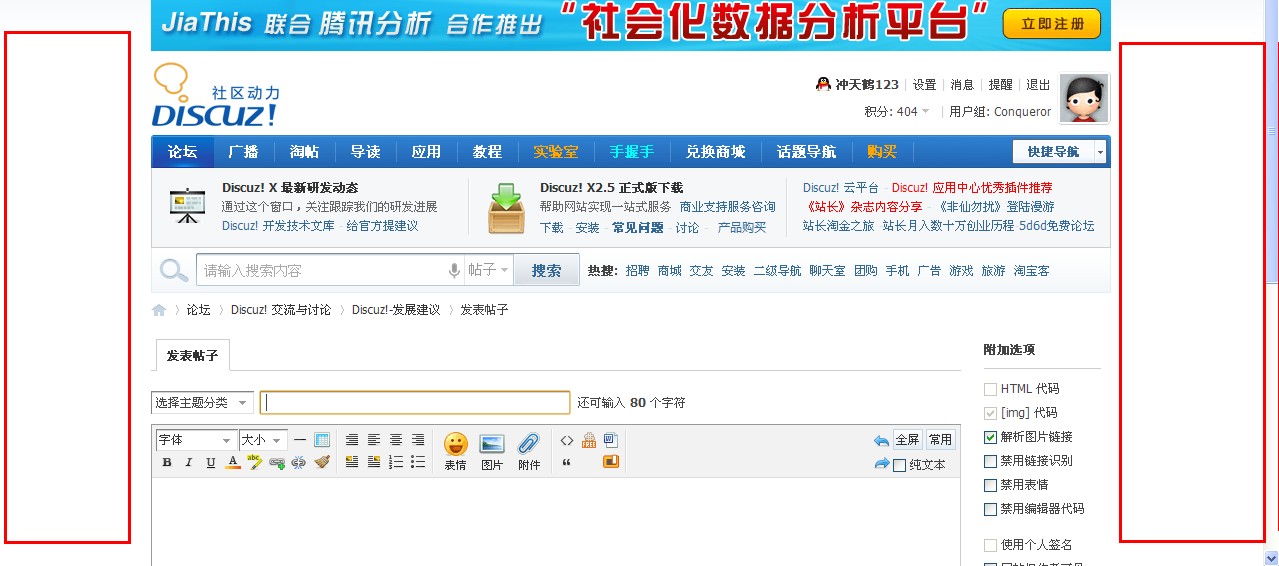Clear formatting with the brush icon
Screen dimensions: 1279x566
[x=322, y=462]
